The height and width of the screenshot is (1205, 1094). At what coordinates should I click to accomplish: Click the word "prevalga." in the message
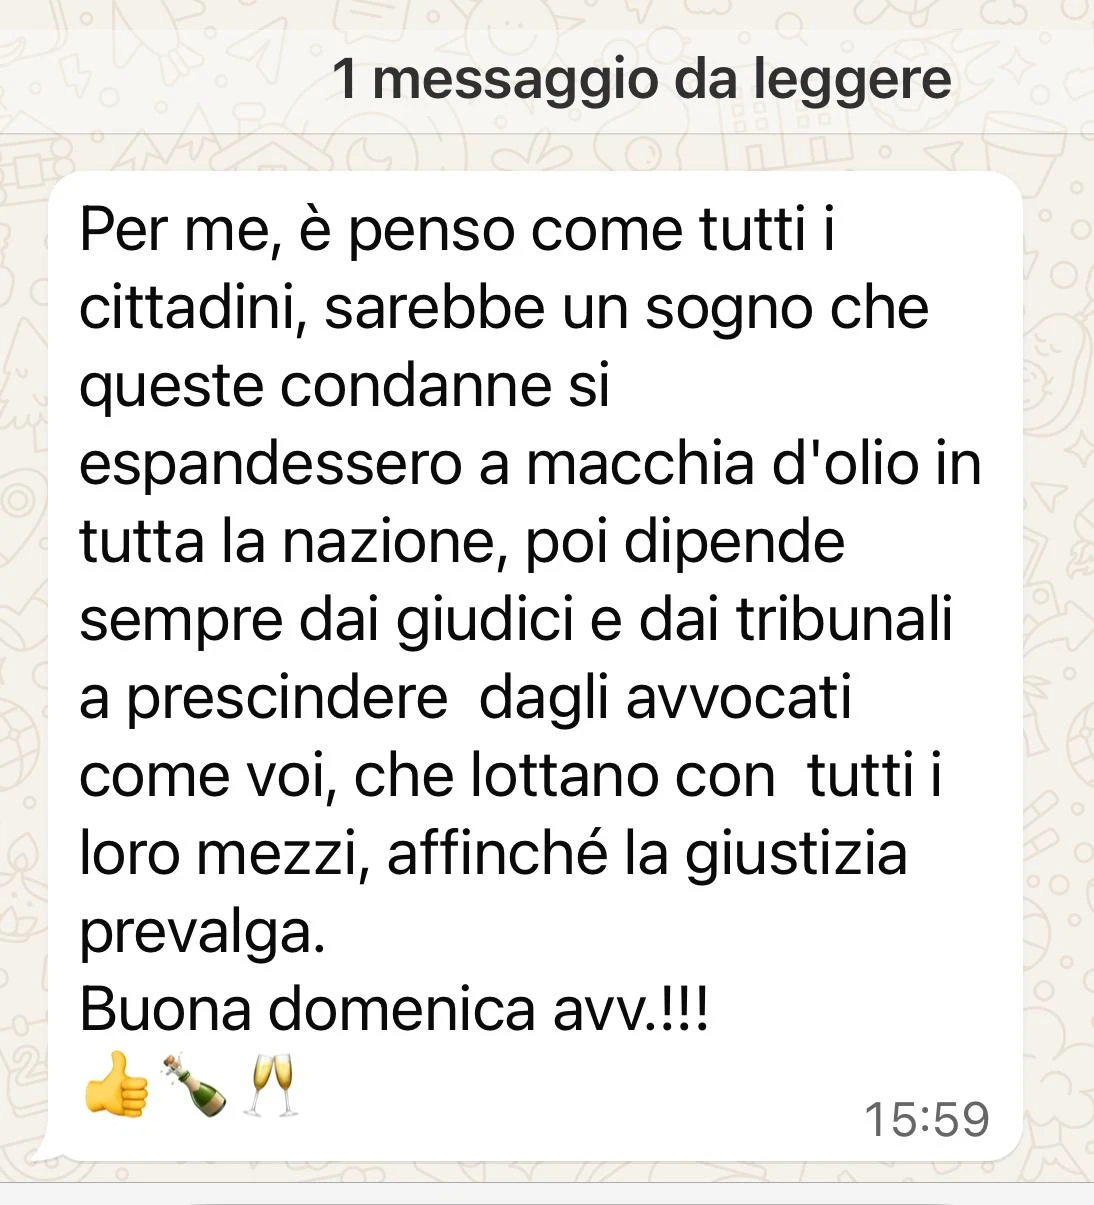[203, 934]
